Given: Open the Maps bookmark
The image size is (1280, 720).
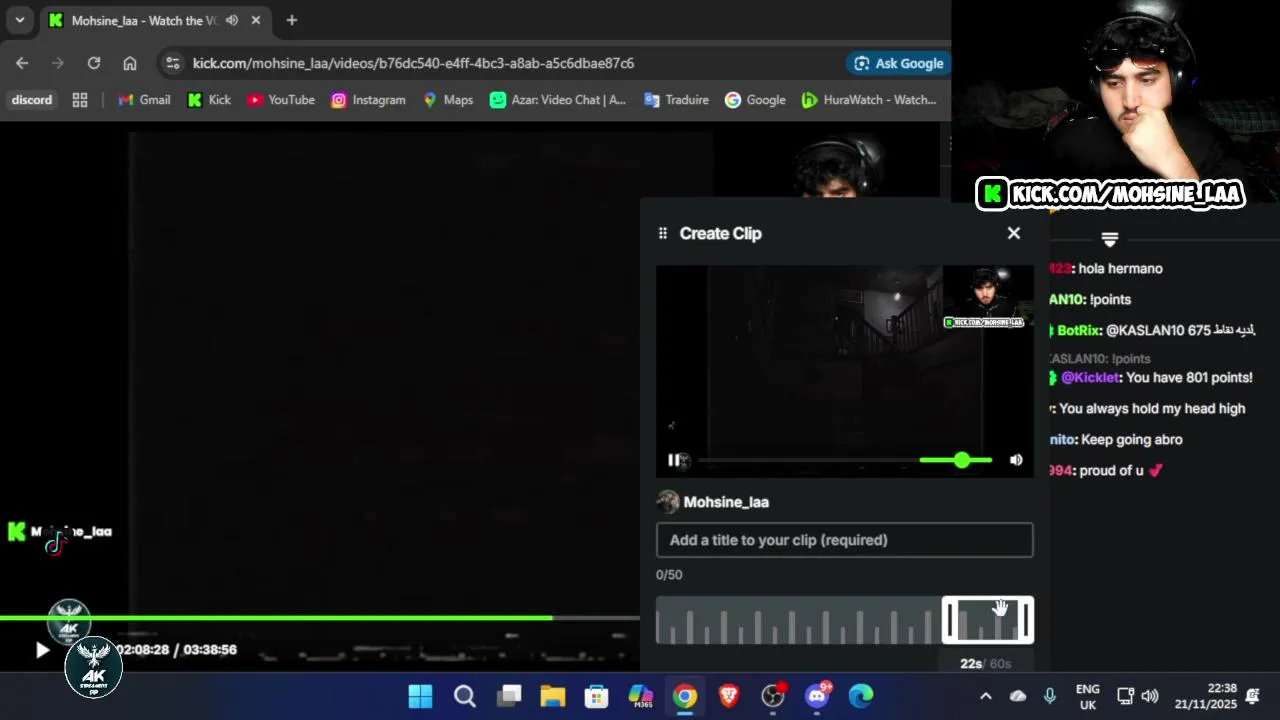Looking at the screenshot, I should (x=448, y=100).
